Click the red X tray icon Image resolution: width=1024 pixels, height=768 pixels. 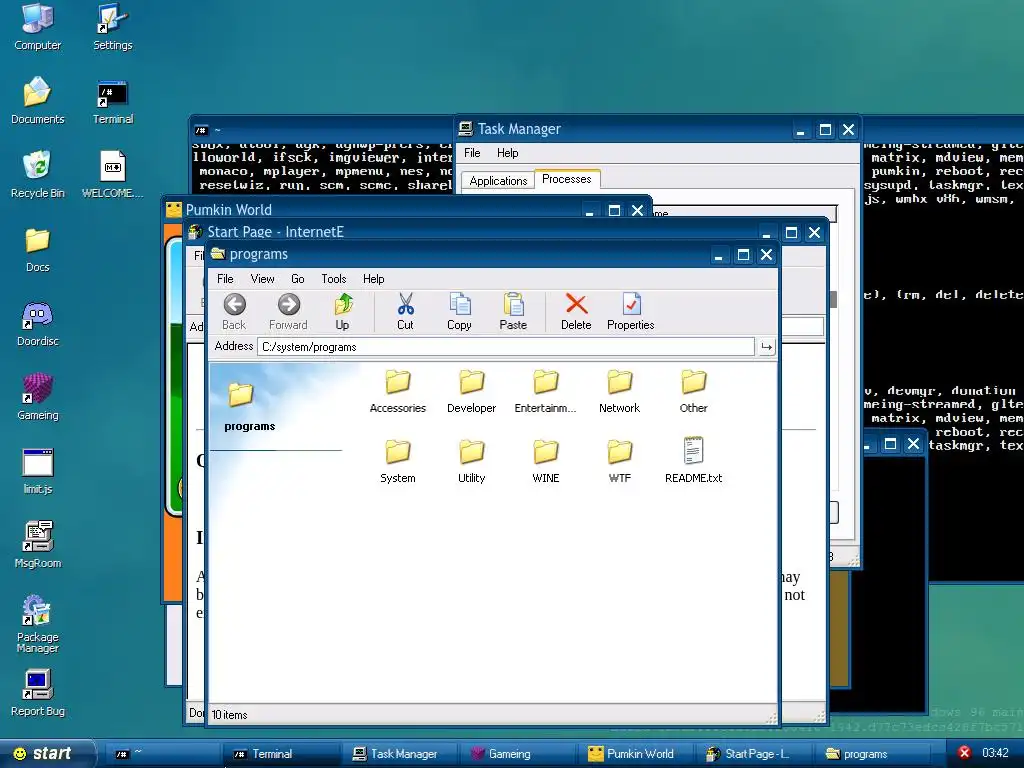[965, 753]
